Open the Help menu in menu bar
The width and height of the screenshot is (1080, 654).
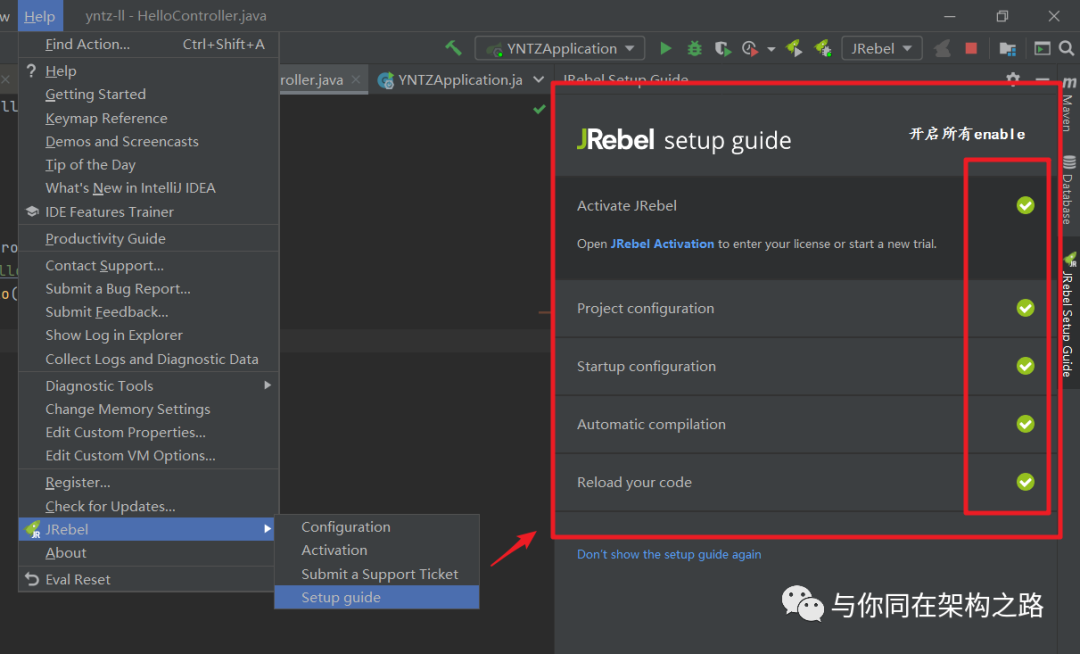[x=39, y=16]
